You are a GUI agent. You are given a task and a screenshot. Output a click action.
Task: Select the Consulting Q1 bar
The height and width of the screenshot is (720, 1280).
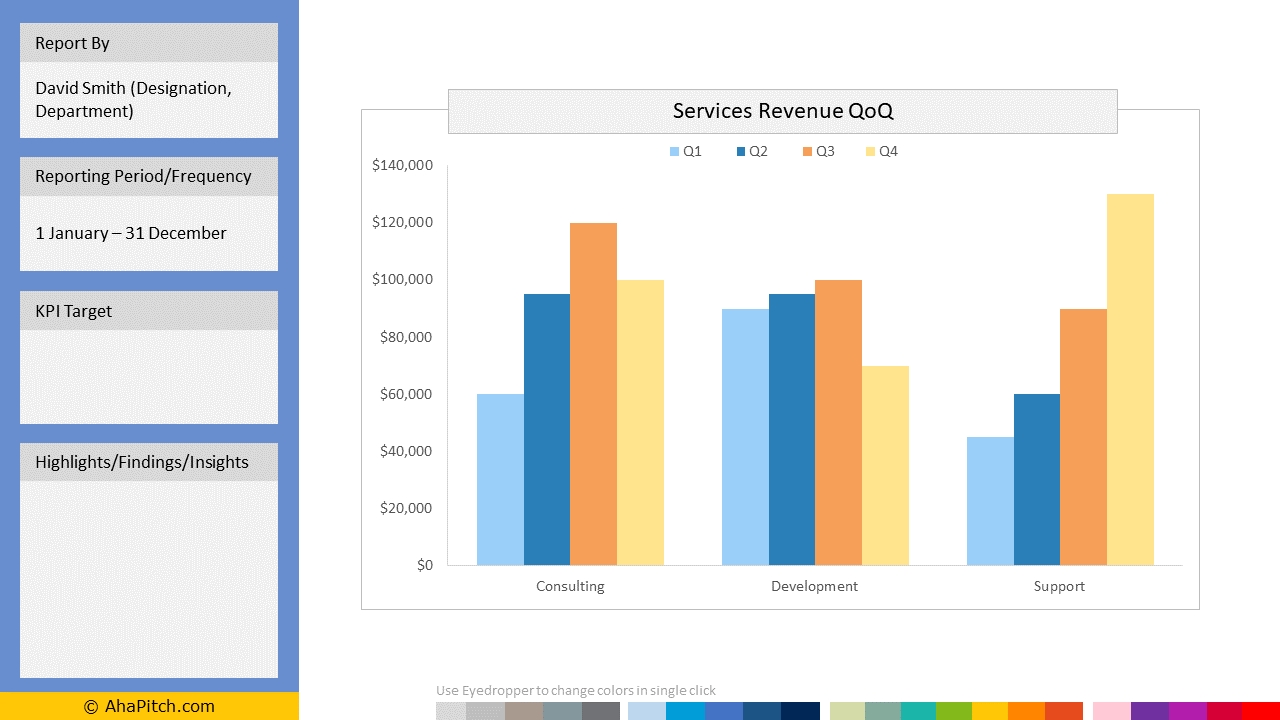tap(500, 479)
